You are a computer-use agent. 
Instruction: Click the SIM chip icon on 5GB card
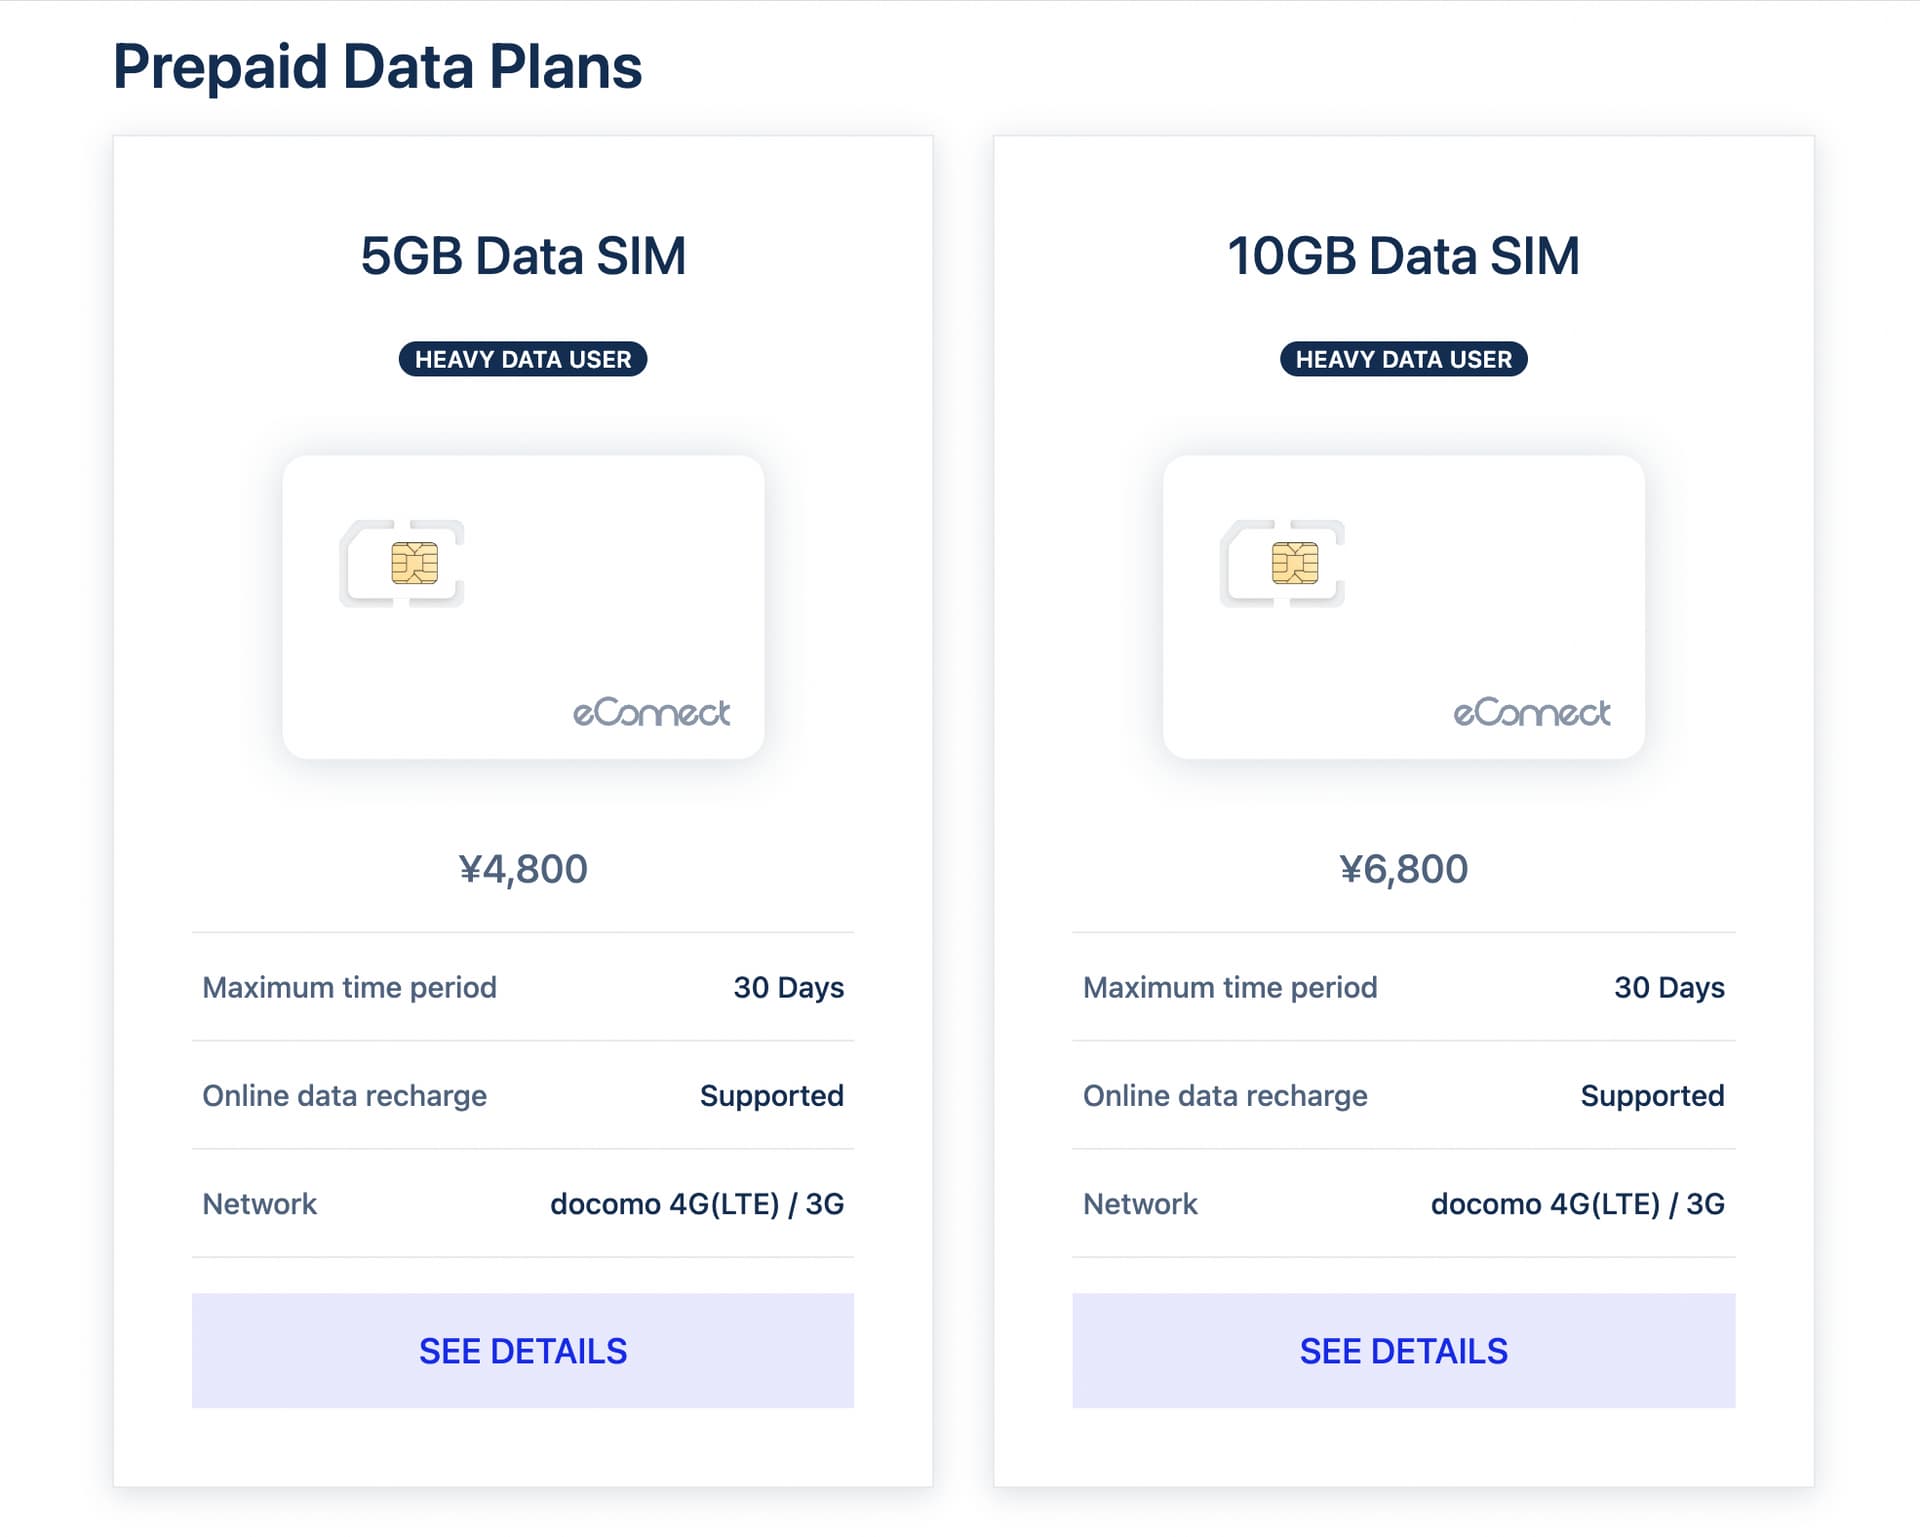414,563
